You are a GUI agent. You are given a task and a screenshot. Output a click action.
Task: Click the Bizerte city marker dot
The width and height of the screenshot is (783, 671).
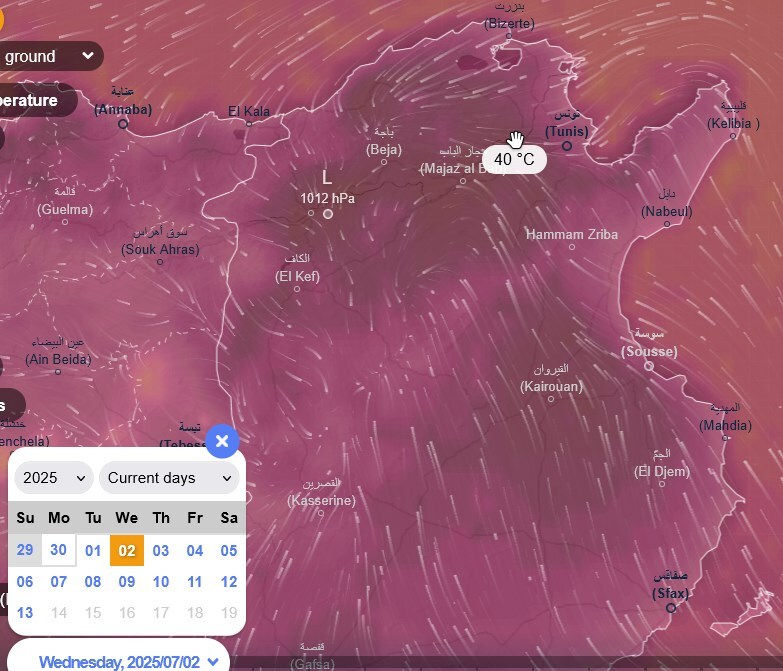pos(508,36)
